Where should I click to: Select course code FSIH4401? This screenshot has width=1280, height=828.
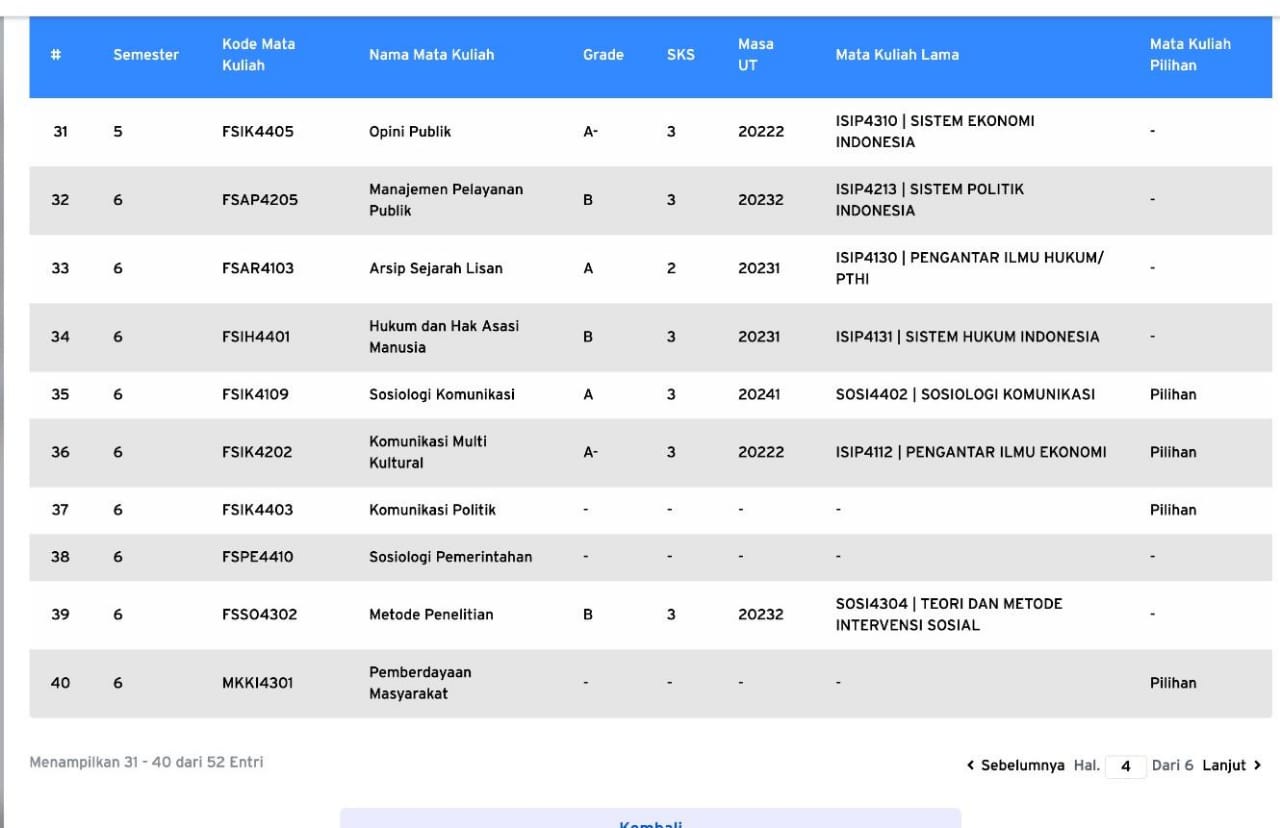click(x=256, y=337)
